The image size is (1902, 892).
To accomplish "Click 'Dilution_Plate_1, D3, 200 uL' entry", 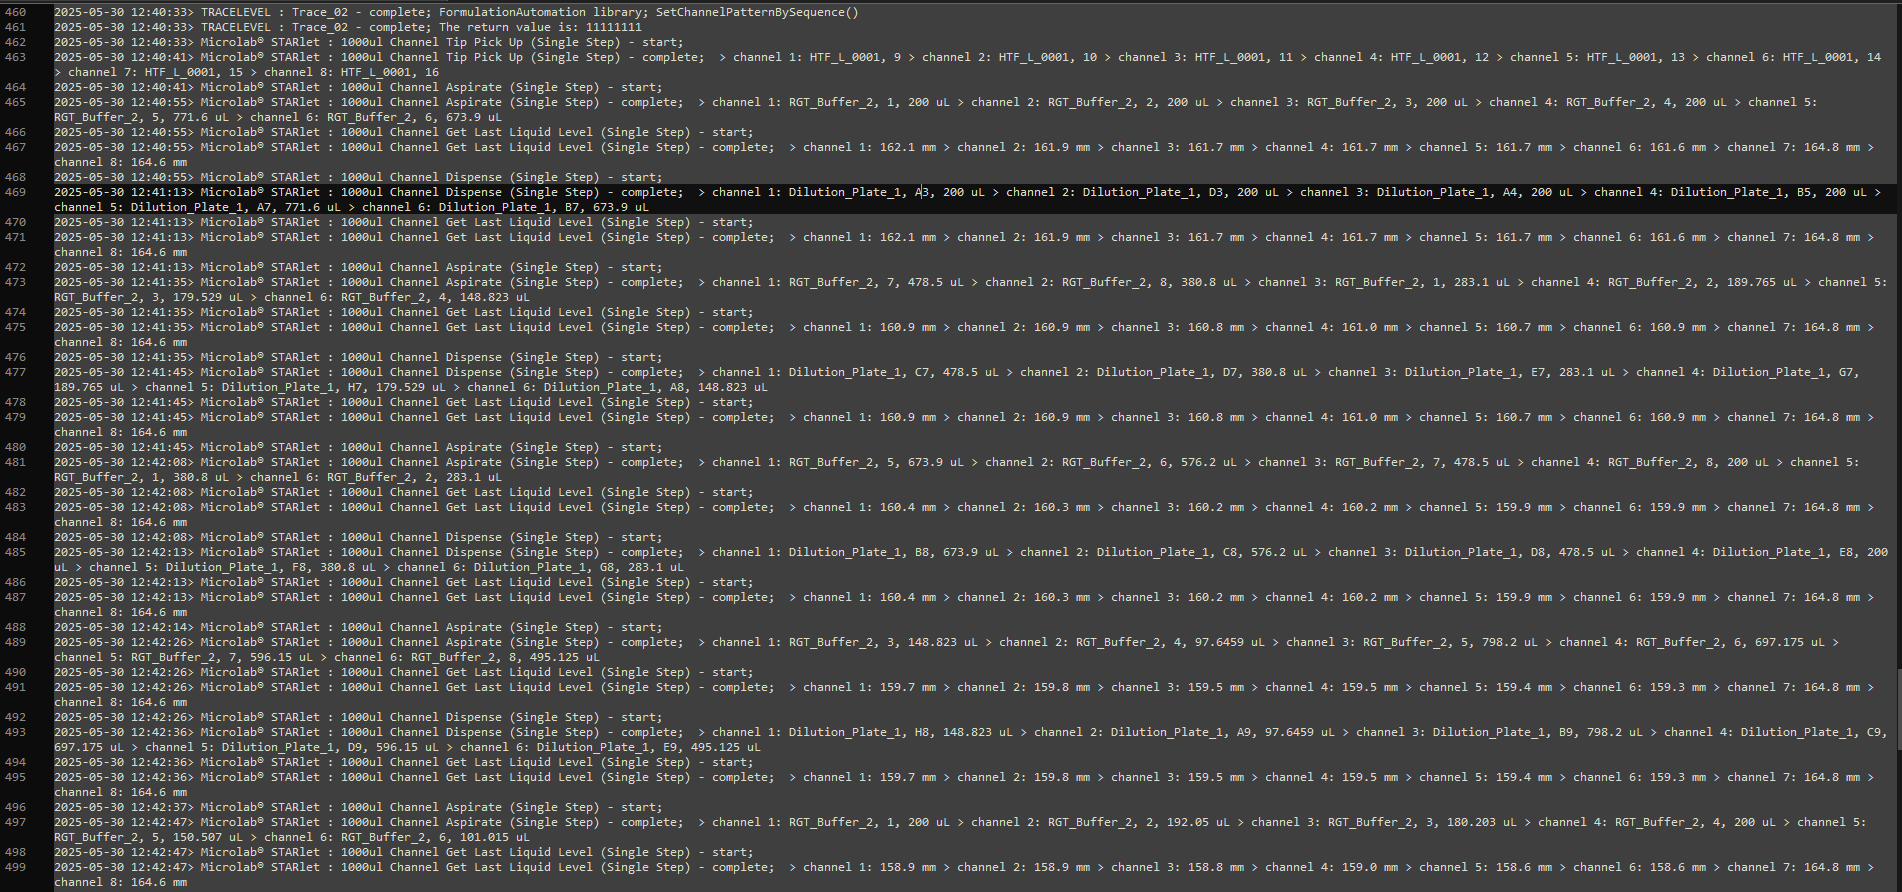I will pyautogui.click(x=1180, y=192).
